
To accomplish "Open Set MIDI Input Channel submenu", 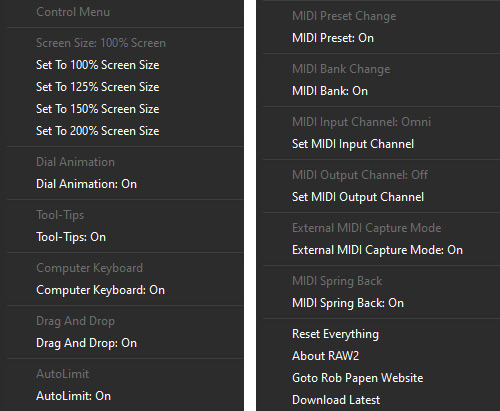I will [381, 144].
